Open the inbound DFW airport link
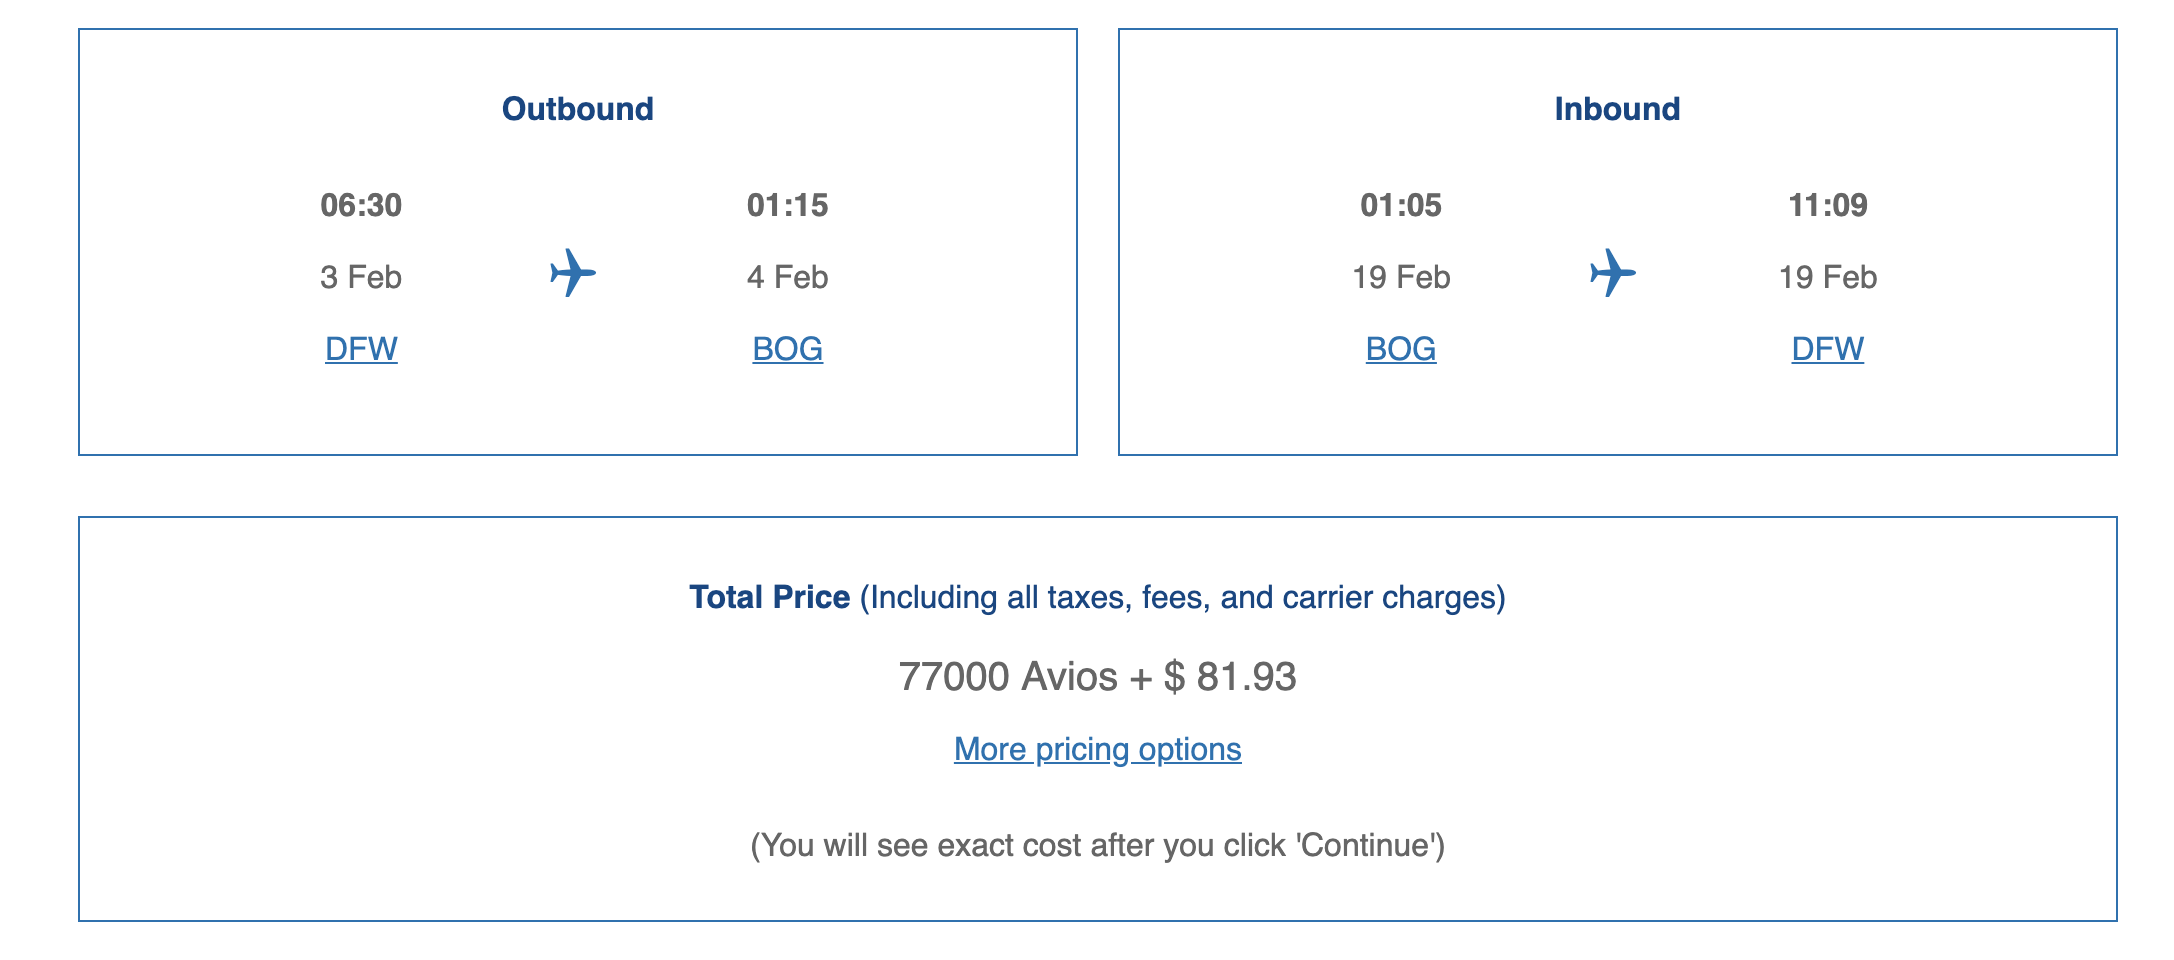The image size is (2174, 960). point(1828,349)
